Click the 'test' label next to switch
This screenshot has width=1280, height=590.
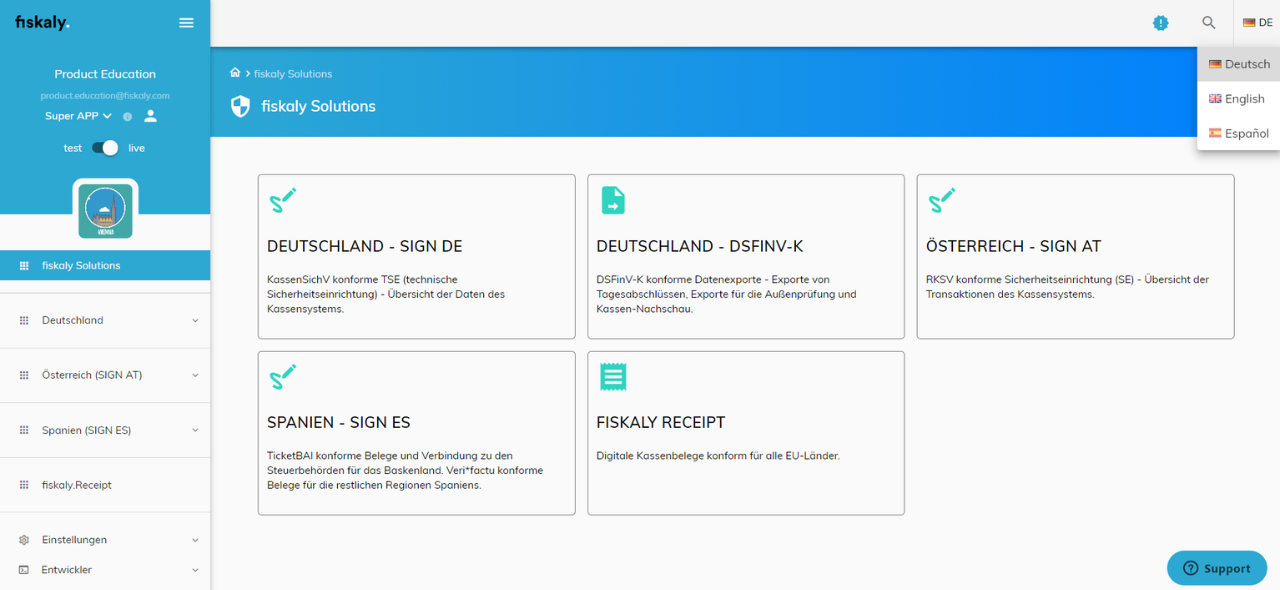73,148
